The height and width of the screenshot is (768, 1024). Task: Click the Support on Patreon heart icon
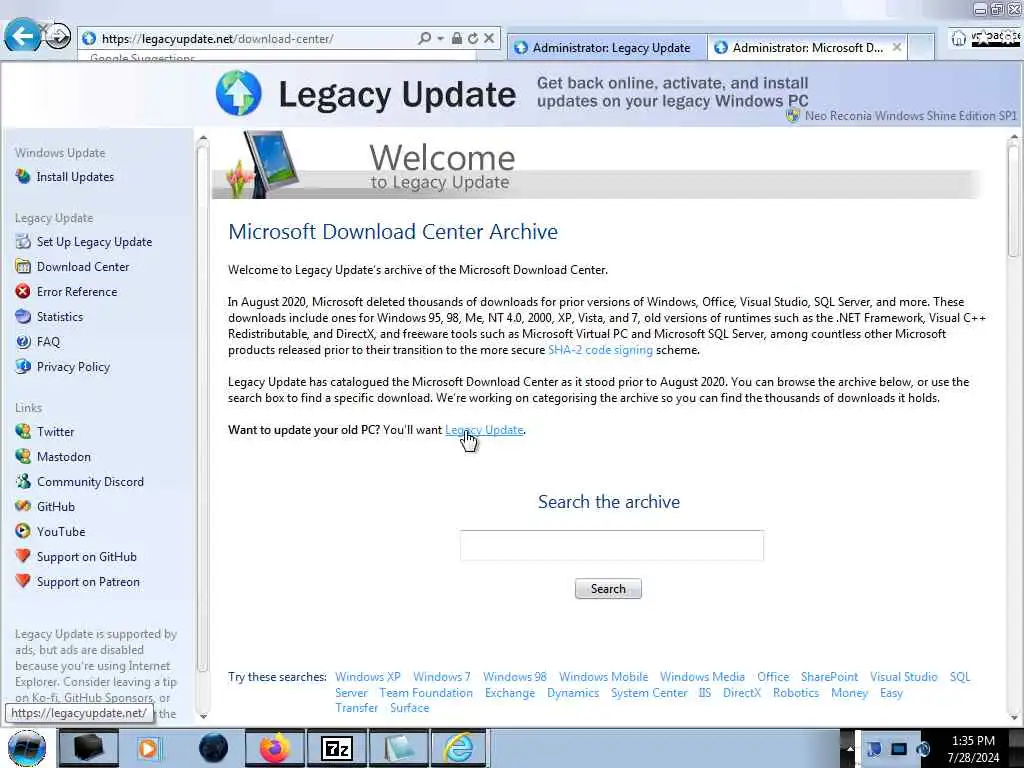click(23, 581)
